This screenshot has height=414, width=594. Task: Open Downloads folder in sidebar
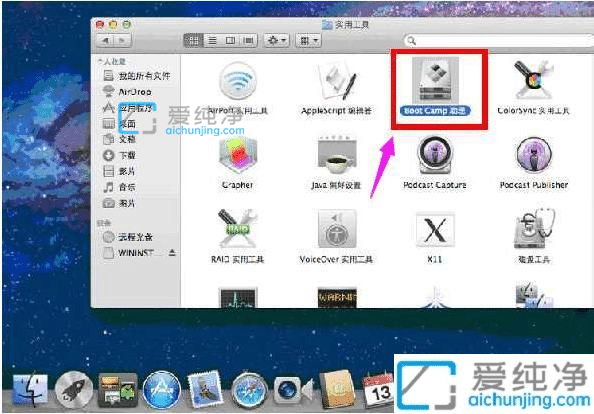[120, 155]
